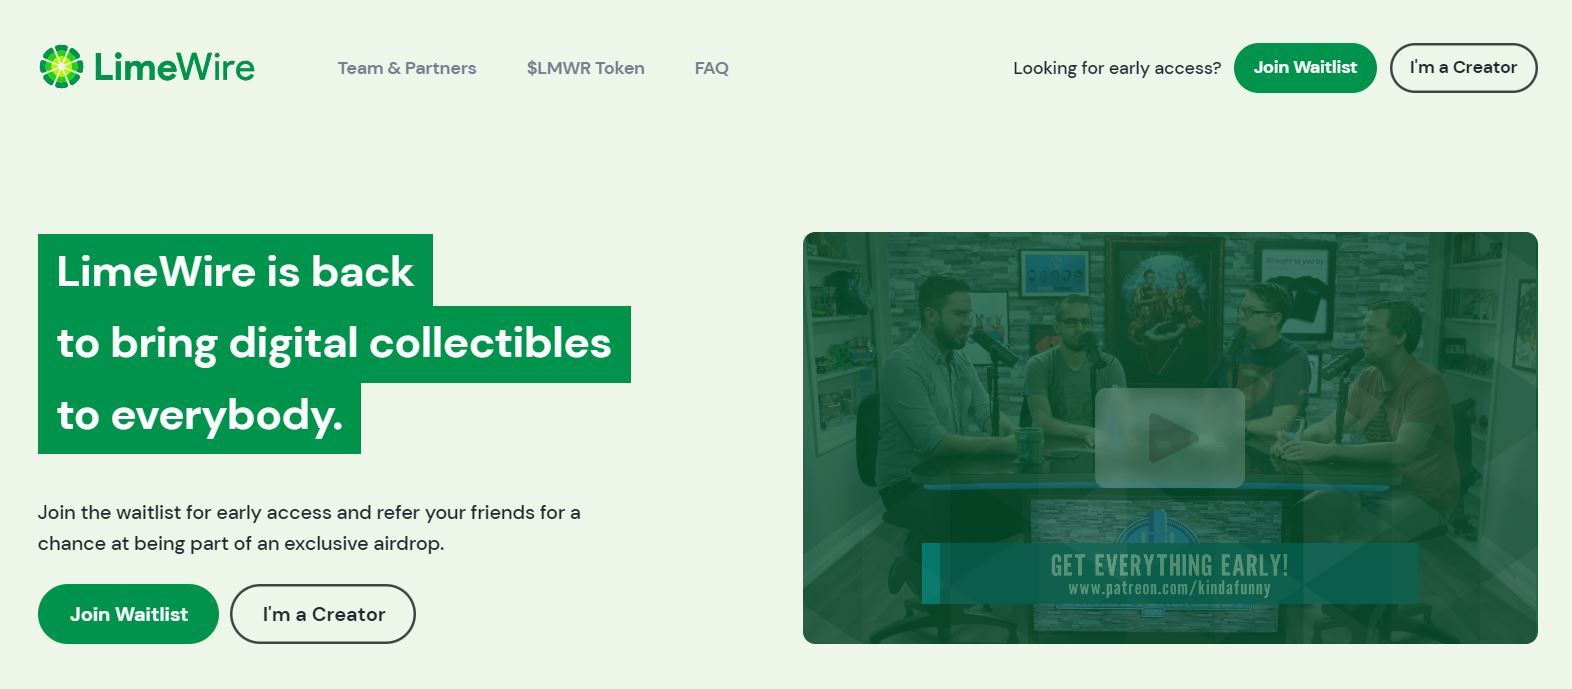Join Waitlist button beside 'Looking for early access?'
Screen dimensions: 1572x689
1305,68
